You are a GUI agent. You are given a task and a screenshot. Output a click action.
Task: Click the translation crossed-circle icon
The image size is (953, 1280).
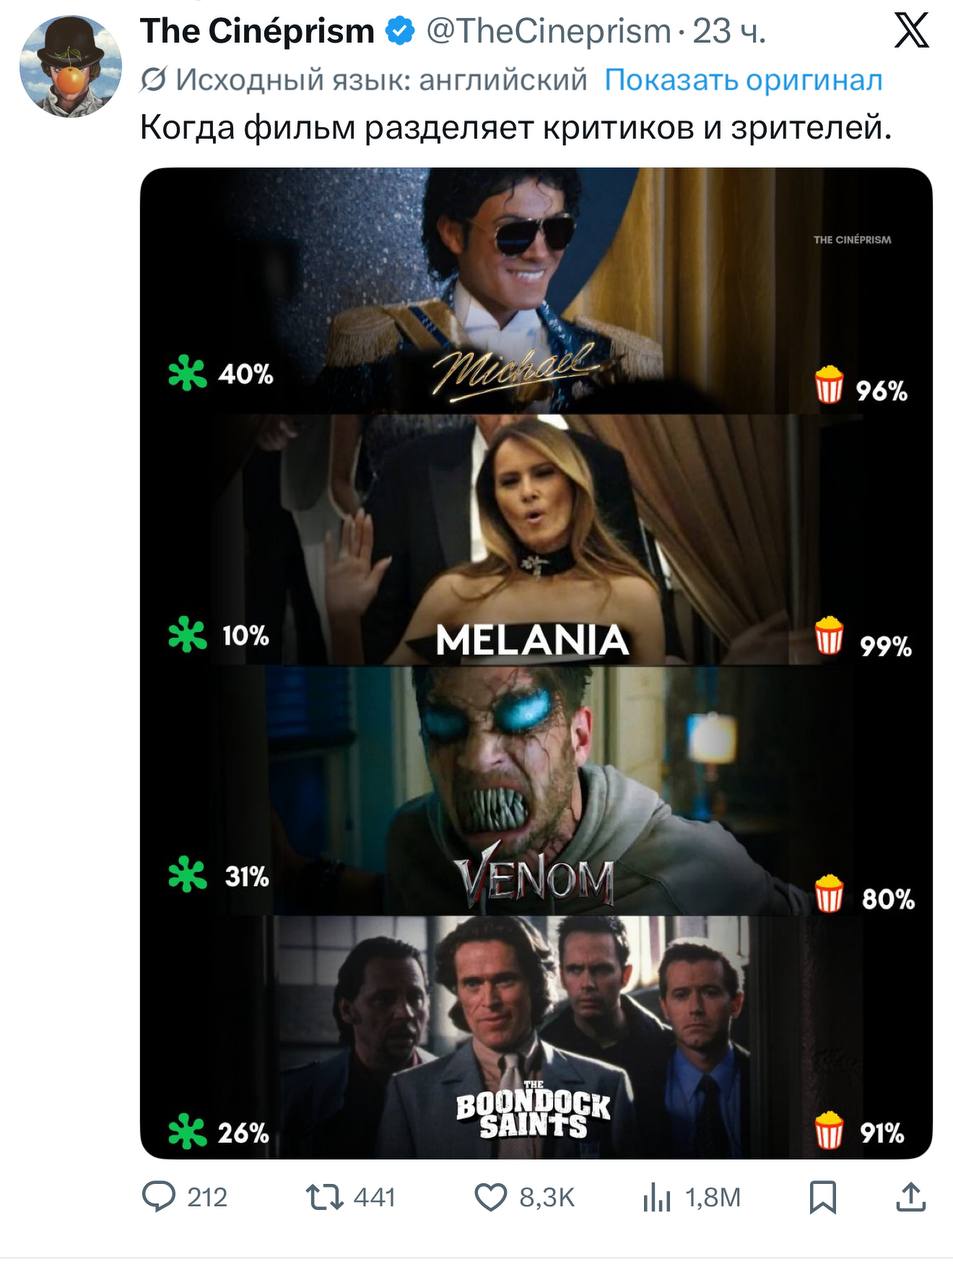(x=154, y=80)
